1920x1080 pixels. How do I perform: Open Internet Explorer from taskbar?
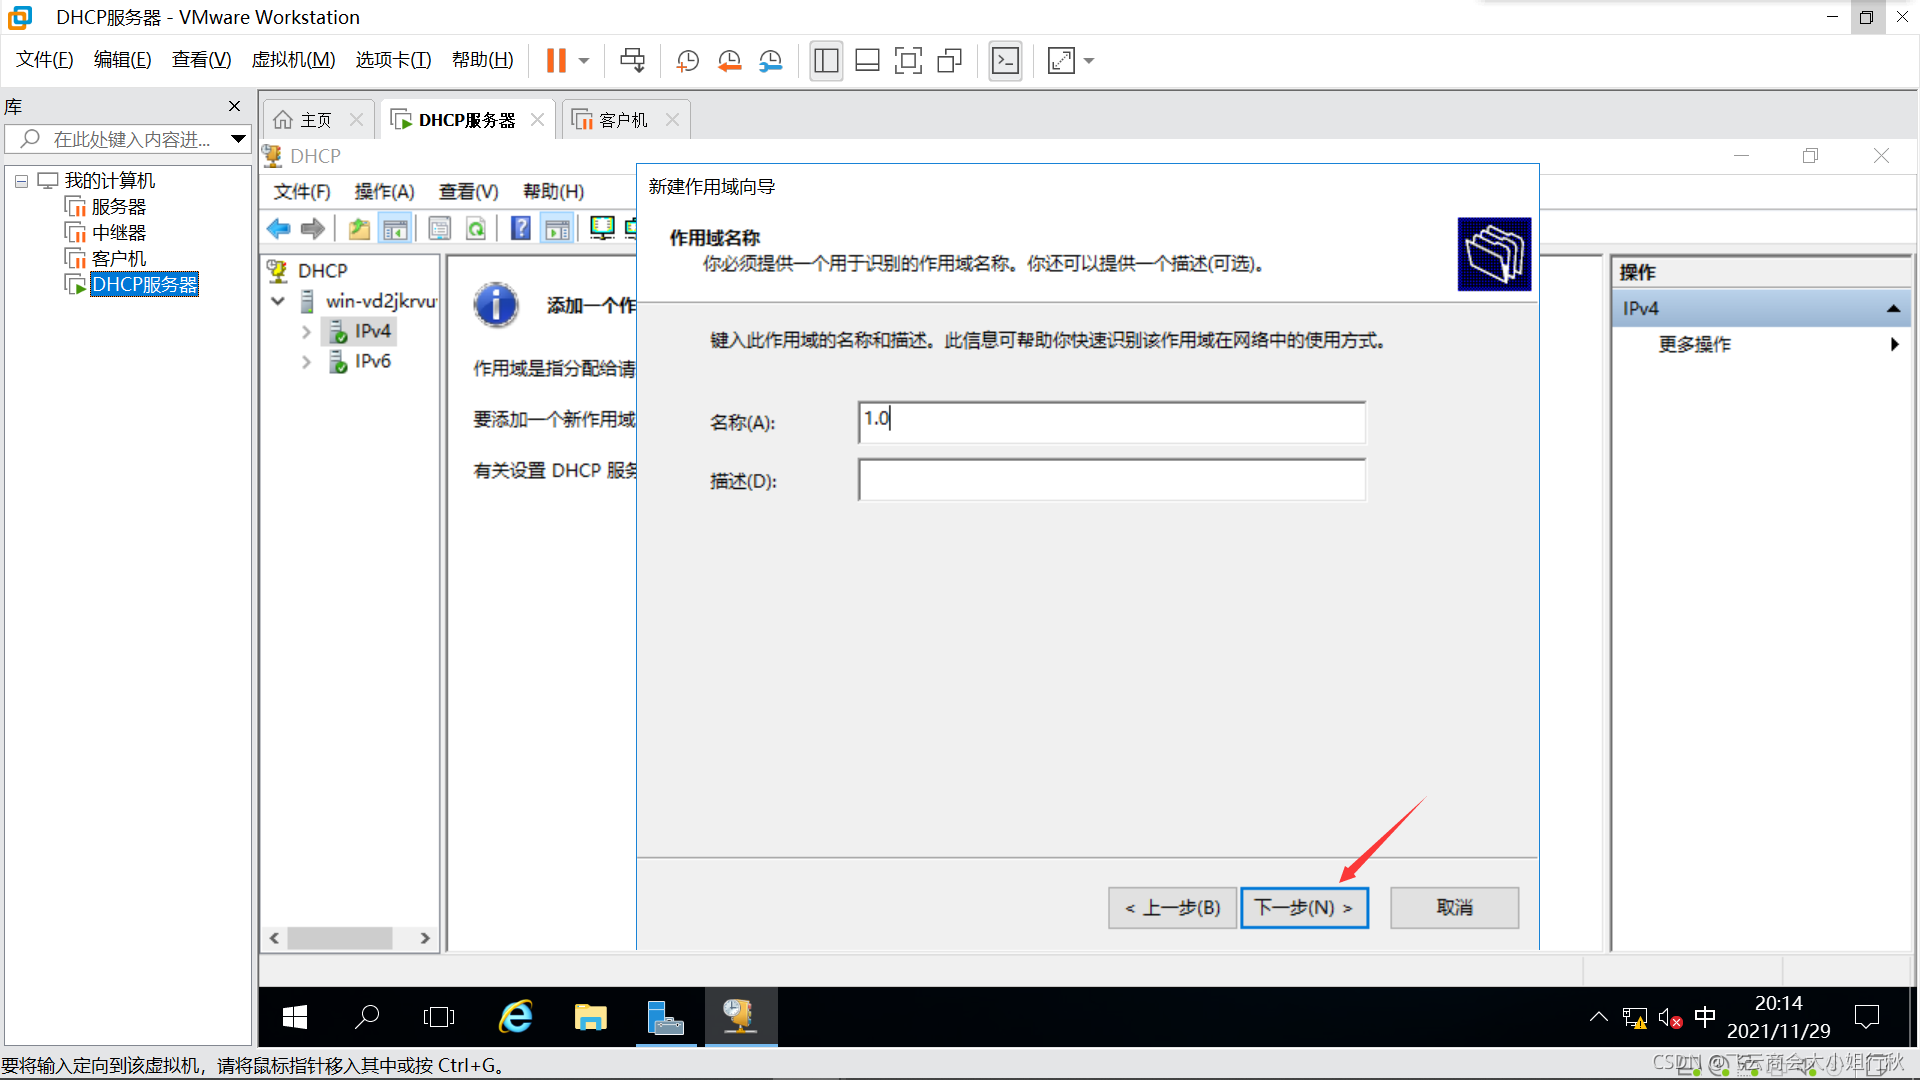(516, 1017)
